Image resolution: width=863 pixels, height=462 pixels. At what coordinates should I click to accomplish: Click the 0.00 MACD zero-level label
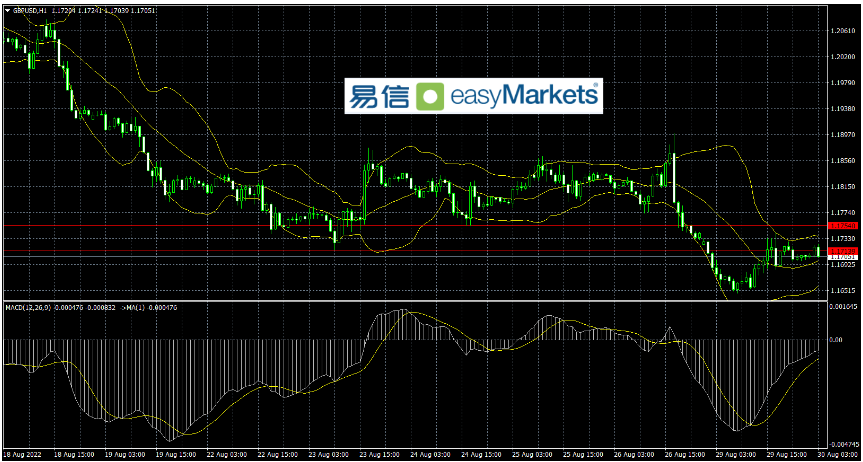coord(837,340)
